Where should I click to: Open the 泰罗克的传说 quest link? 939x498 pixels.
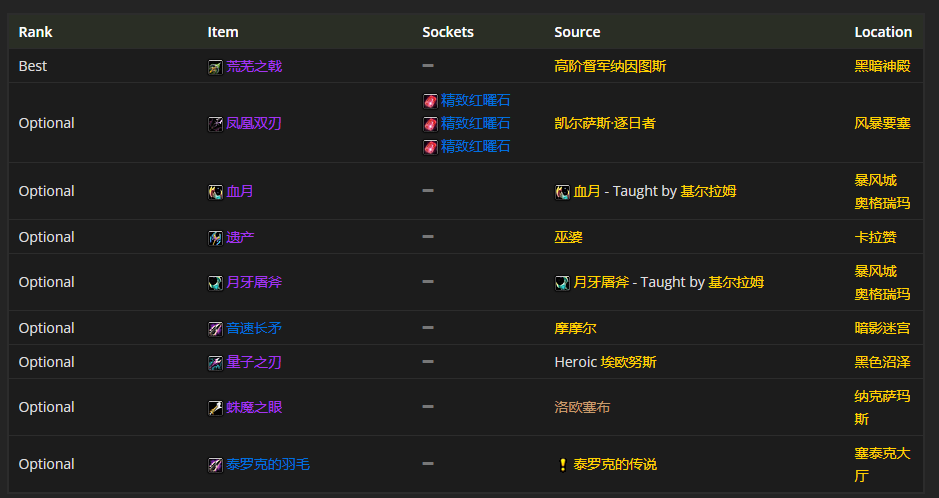[615, 464]
